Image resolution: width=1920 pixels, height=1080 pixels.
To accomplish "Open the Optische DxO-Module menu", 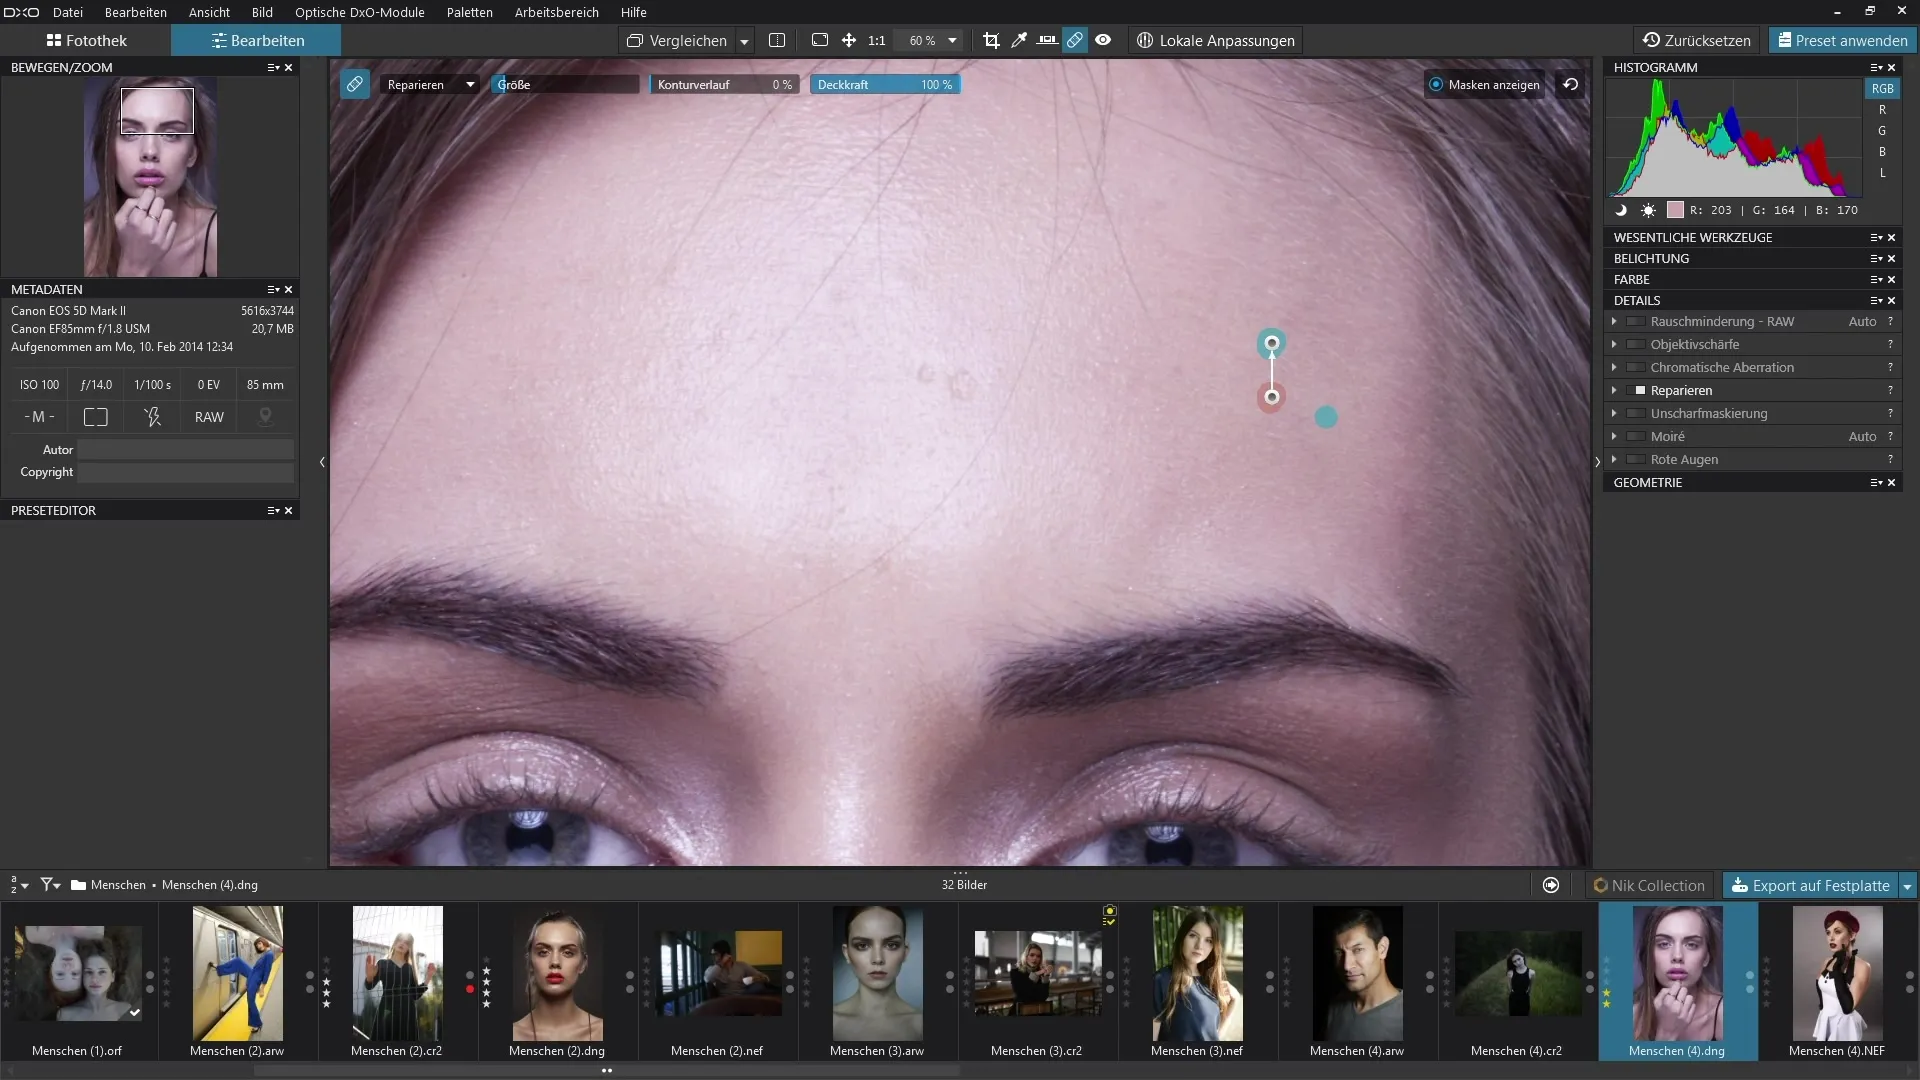I will pyautogui.click(x=360, y=12).
